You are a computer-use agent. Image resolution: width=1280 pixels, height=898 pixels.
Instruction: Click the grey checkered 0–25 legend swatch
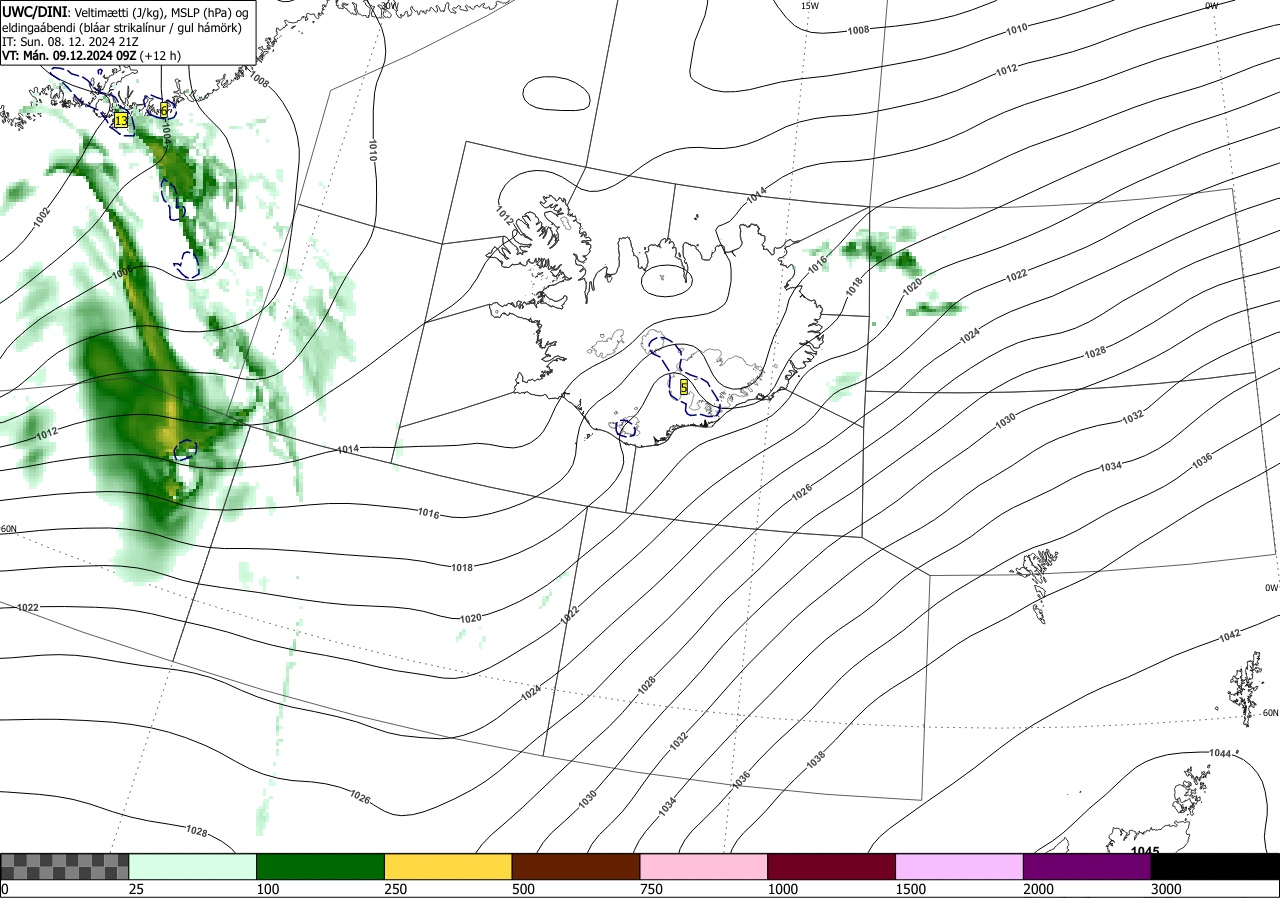[x=65, y=866]
